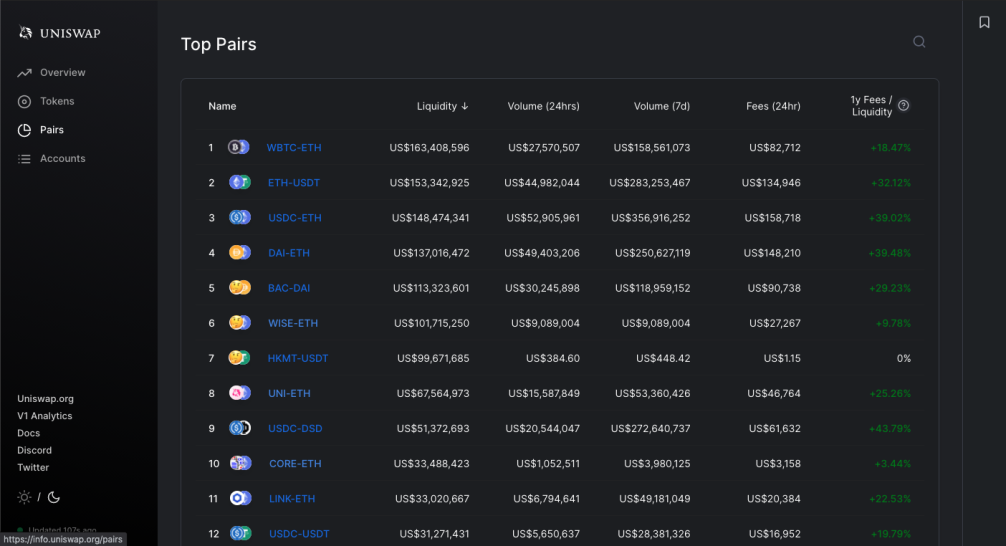The image size is (1006, 546).
Task: Click the bookmark icon in the top corner
Action: [x=984, y=22]
